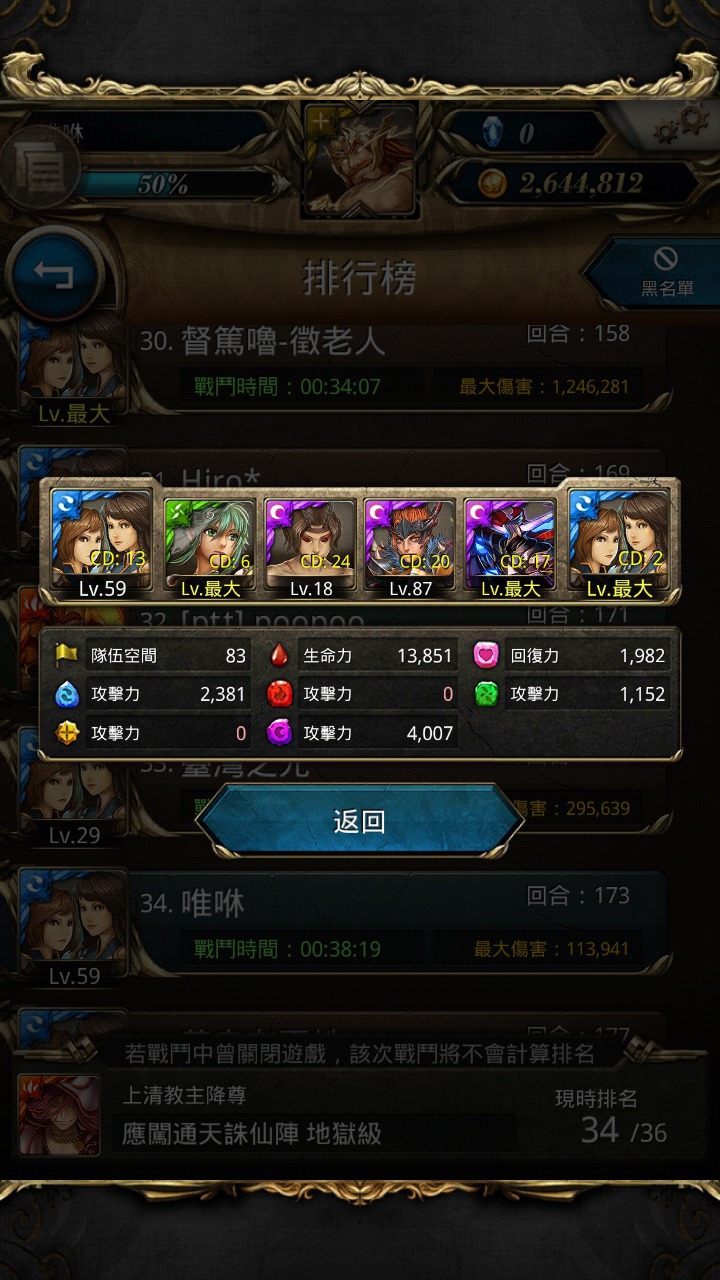Tap the 上清教主降尊 stage boss thumbnail
The image size is (720, 1280).
[59, 1115]
